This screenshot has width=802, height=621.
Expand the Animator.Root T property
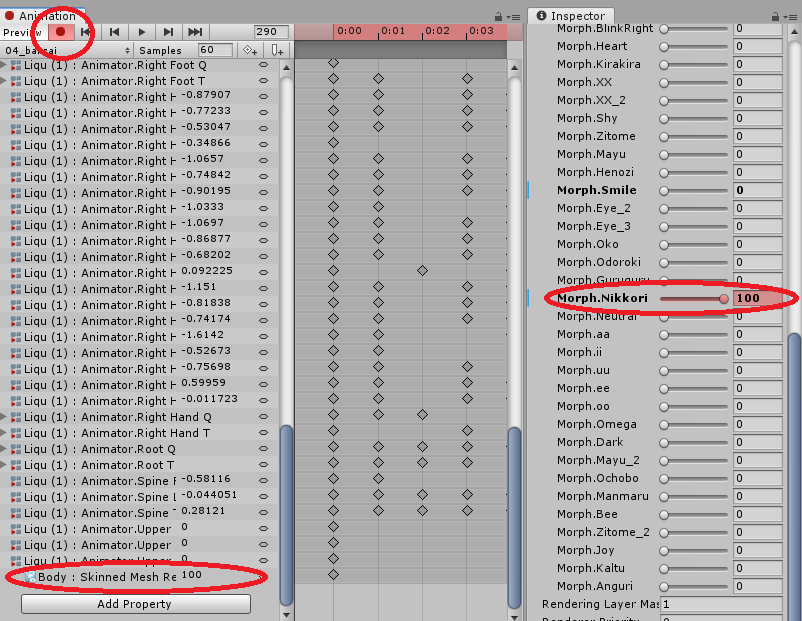(3, 465)
